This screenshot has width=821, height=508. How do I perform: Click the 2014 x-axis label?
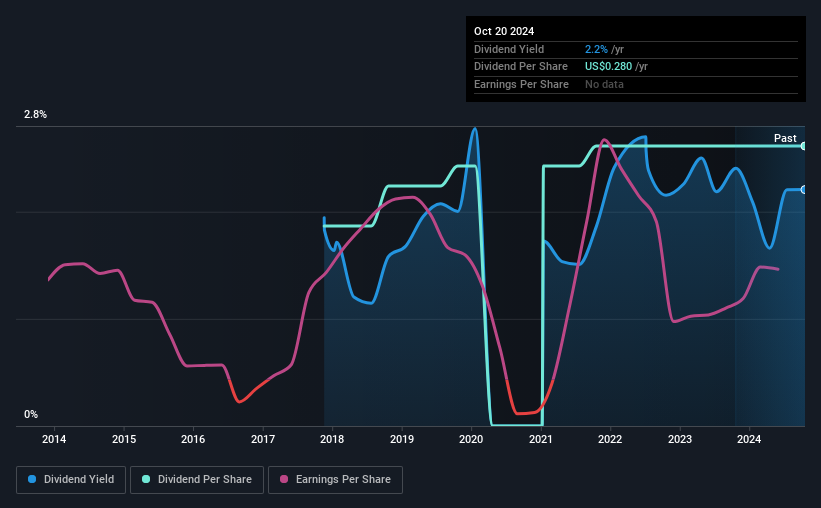(x=54, y=439)
